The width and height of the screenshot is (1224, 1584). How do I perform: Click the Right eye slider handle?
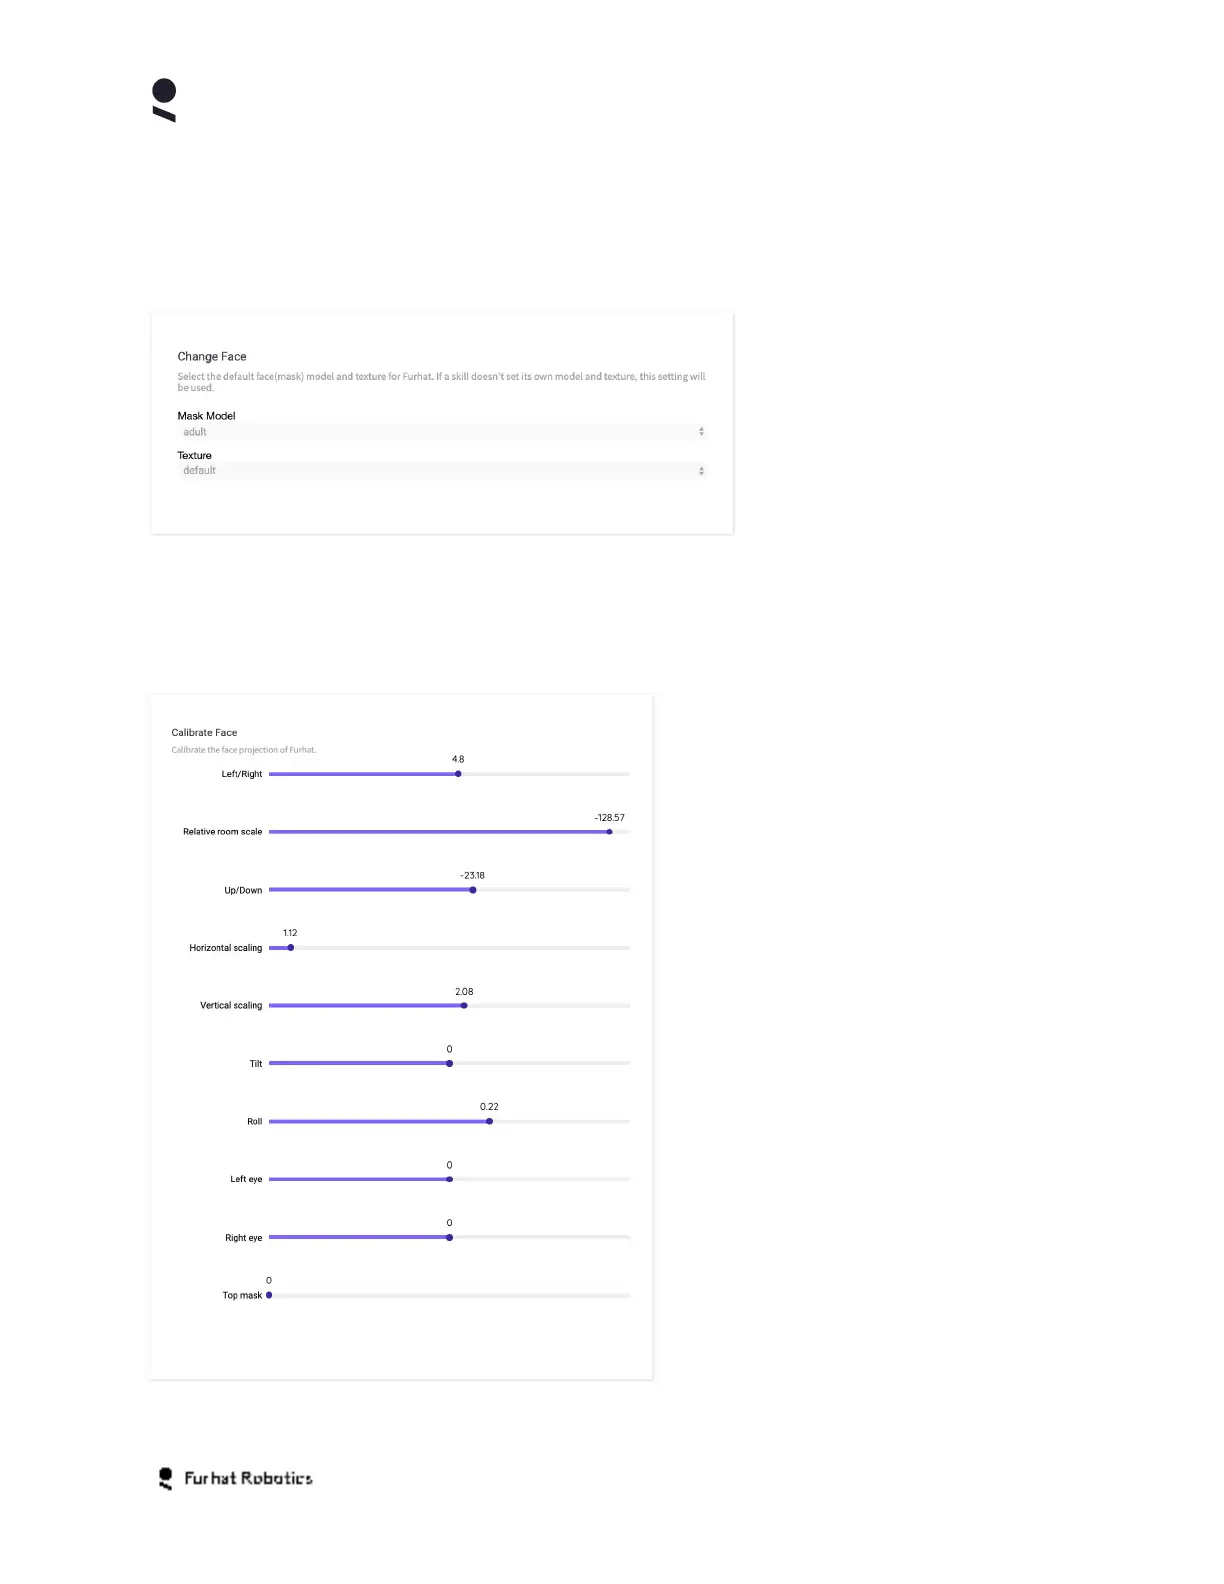(x=449, y=1238)
